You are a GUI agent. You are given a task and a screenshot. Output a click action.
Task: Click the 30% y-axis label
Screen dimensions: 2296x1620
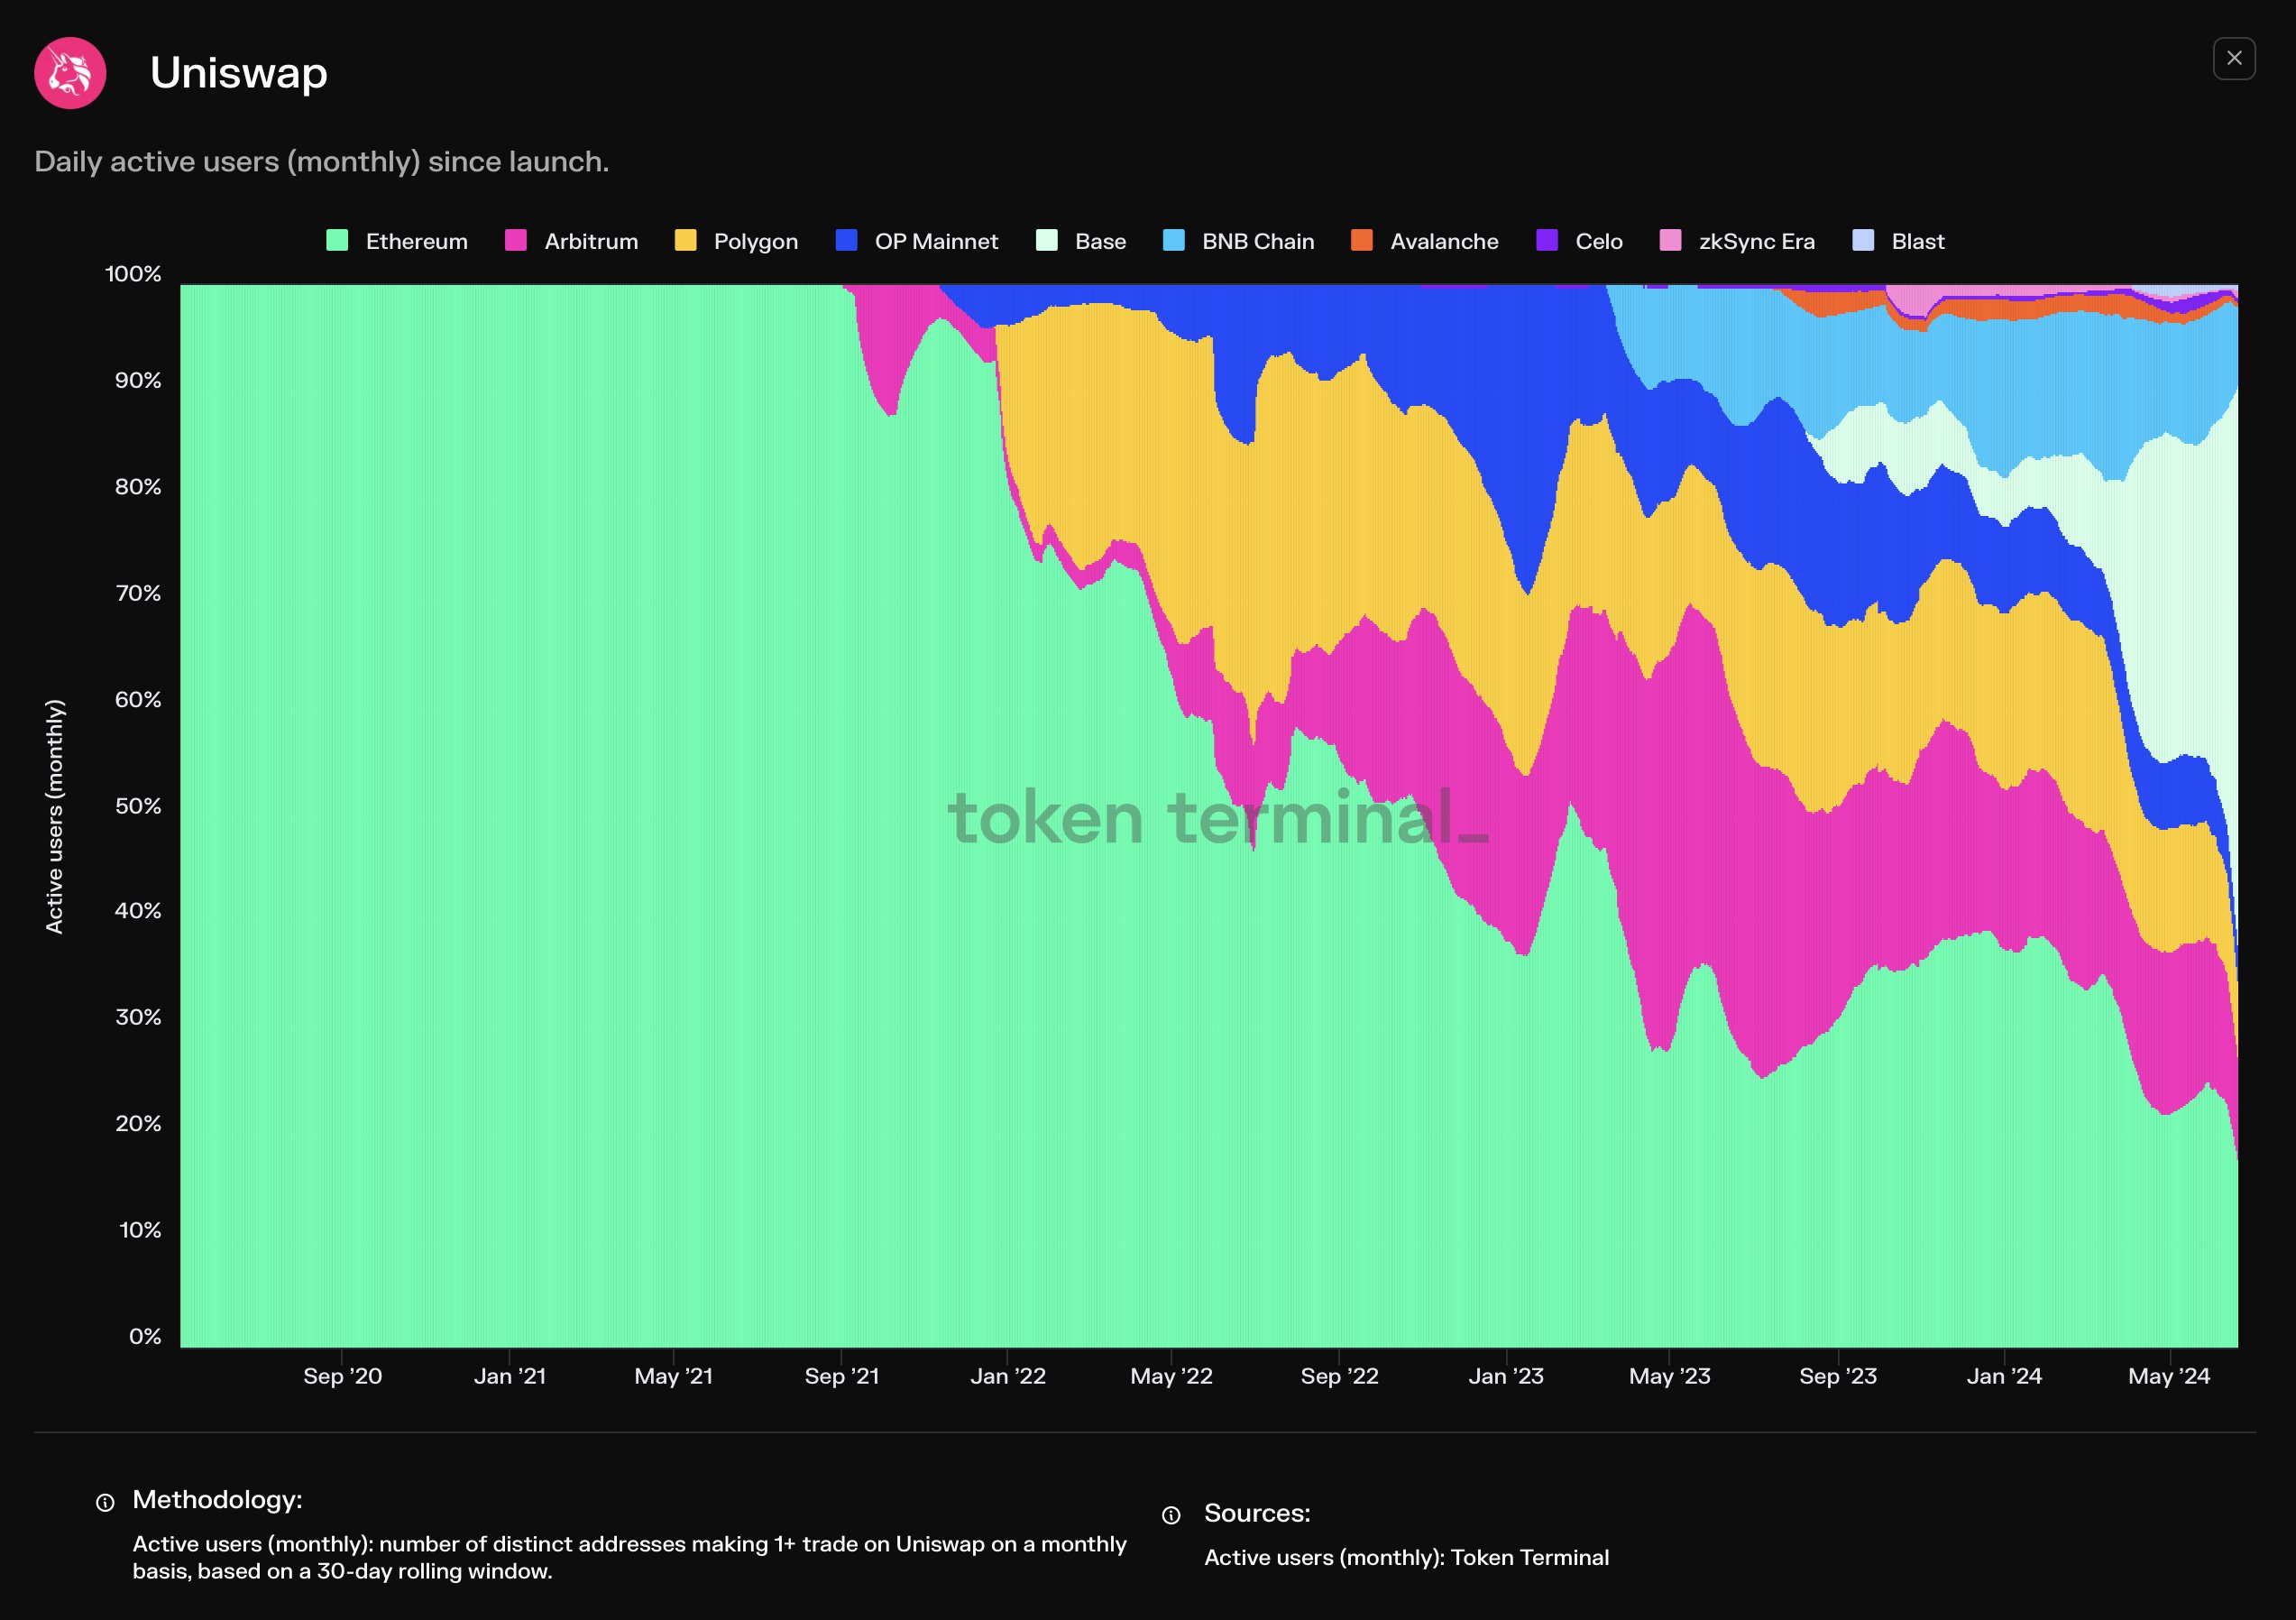pos(138,1017)
